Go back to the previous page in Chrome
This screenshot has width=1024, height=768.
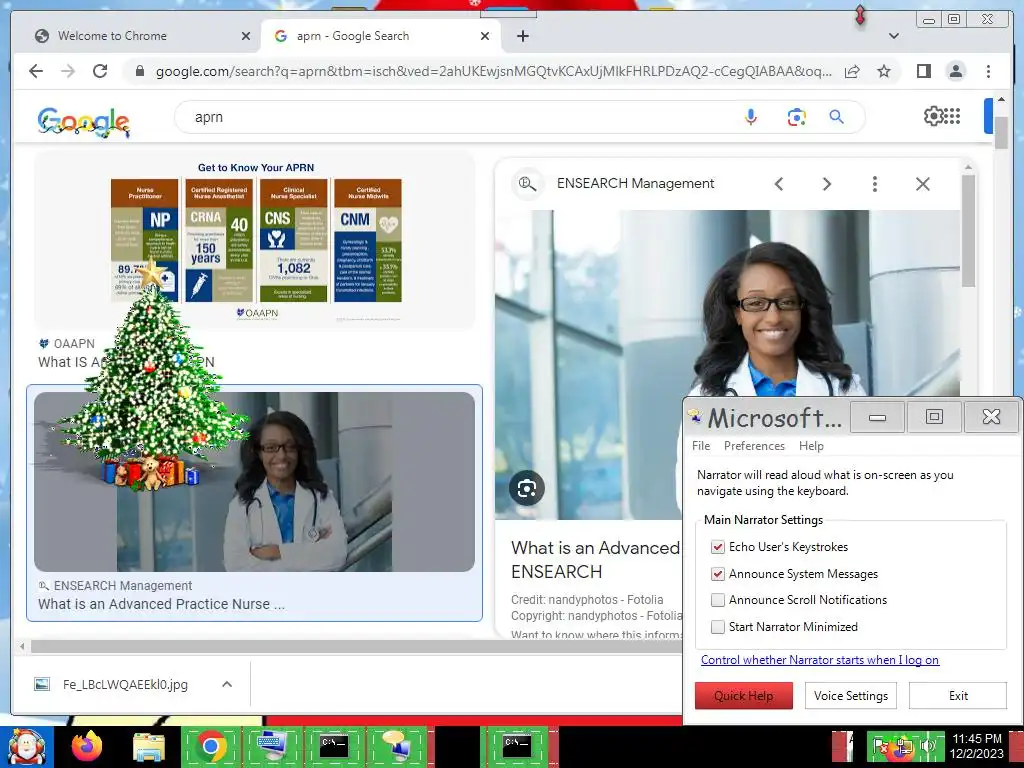pyautogui.click(x=36, y=71)
